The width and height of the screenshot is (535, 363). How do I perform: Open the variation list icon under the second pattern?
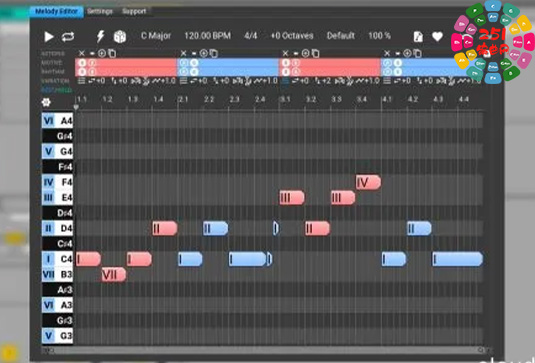coord(184,81)
